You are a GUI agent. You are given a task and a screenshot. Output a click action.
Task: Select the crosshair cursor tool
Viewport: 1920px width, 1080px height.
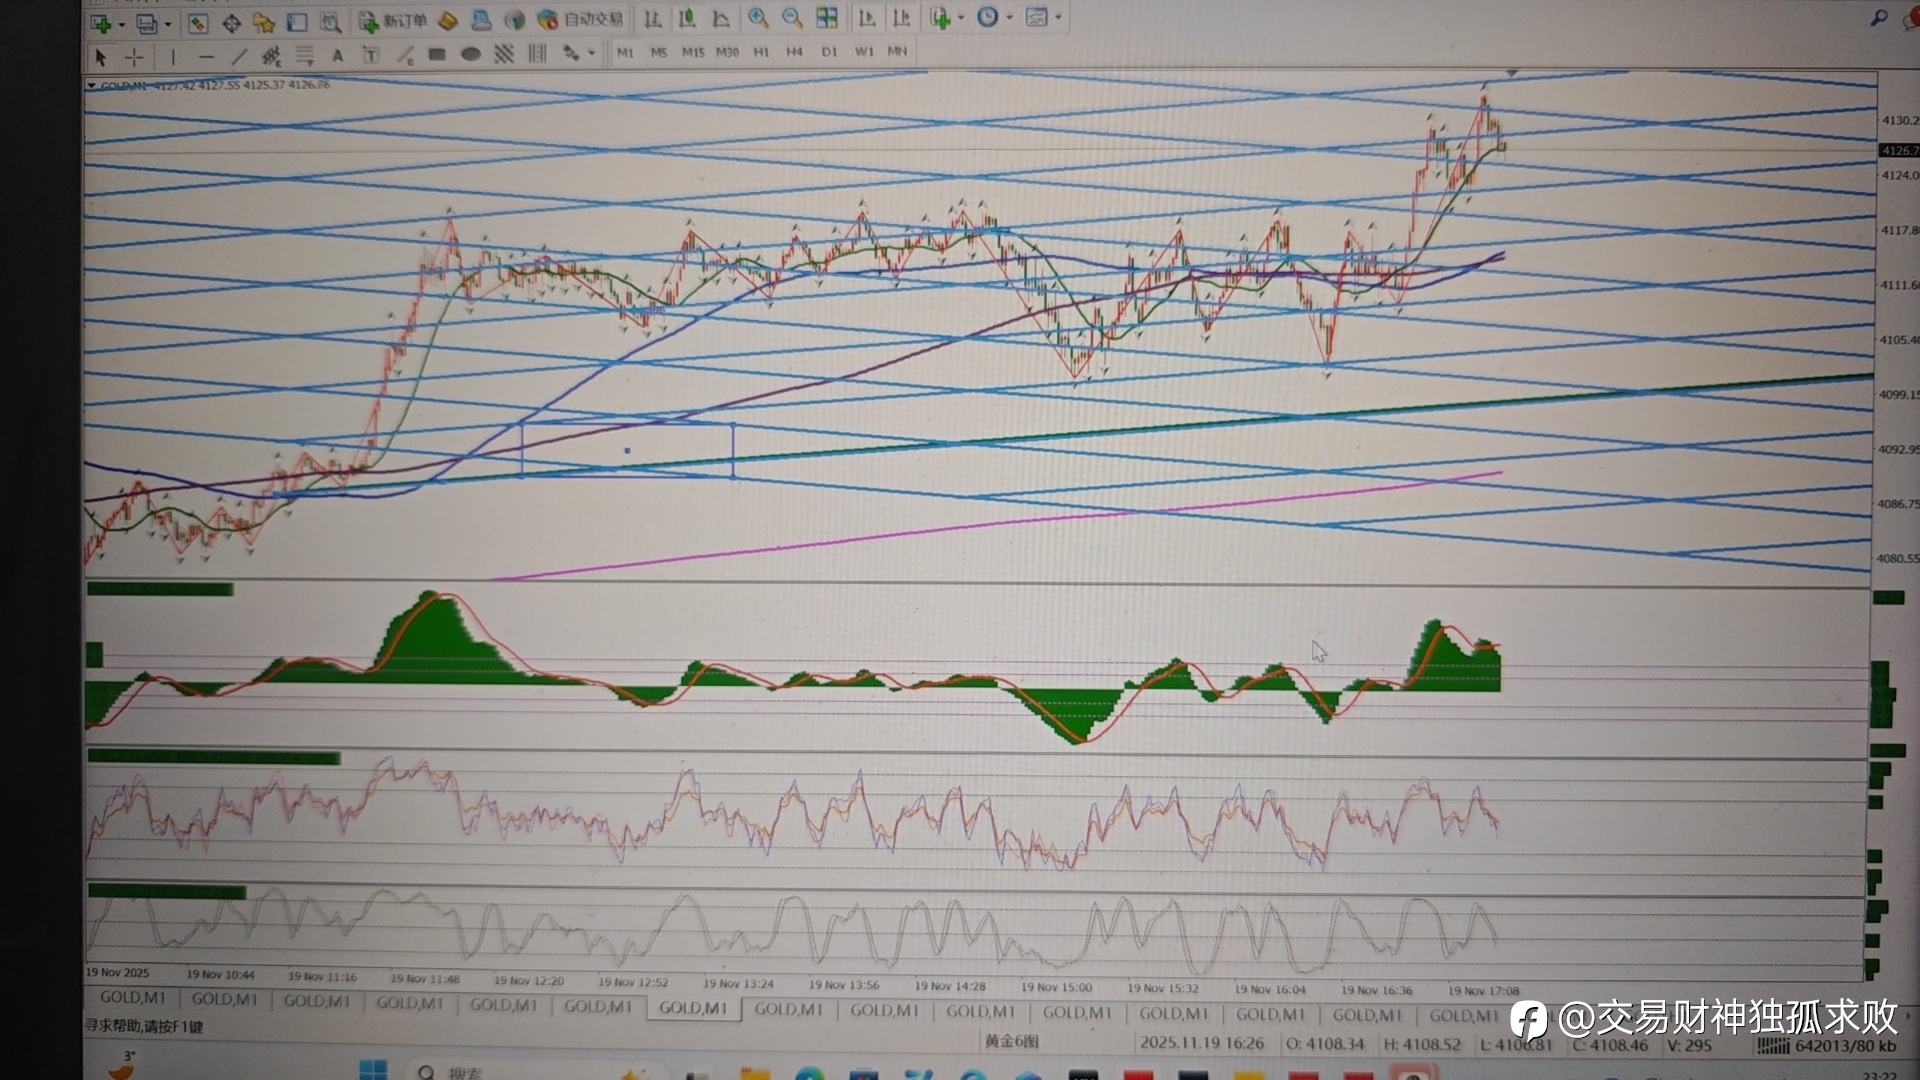[x=134, y=56]
